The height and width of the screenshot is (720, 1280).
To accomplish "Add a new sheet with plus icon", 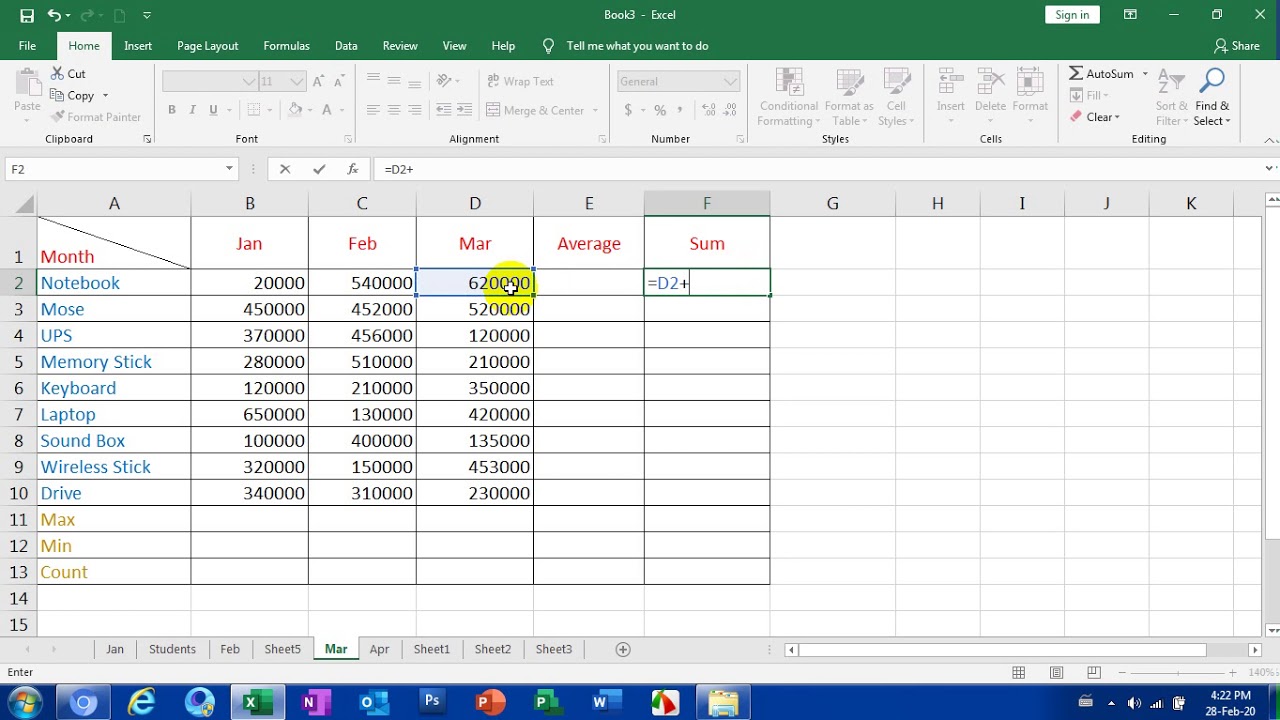I will pos(623,649).
